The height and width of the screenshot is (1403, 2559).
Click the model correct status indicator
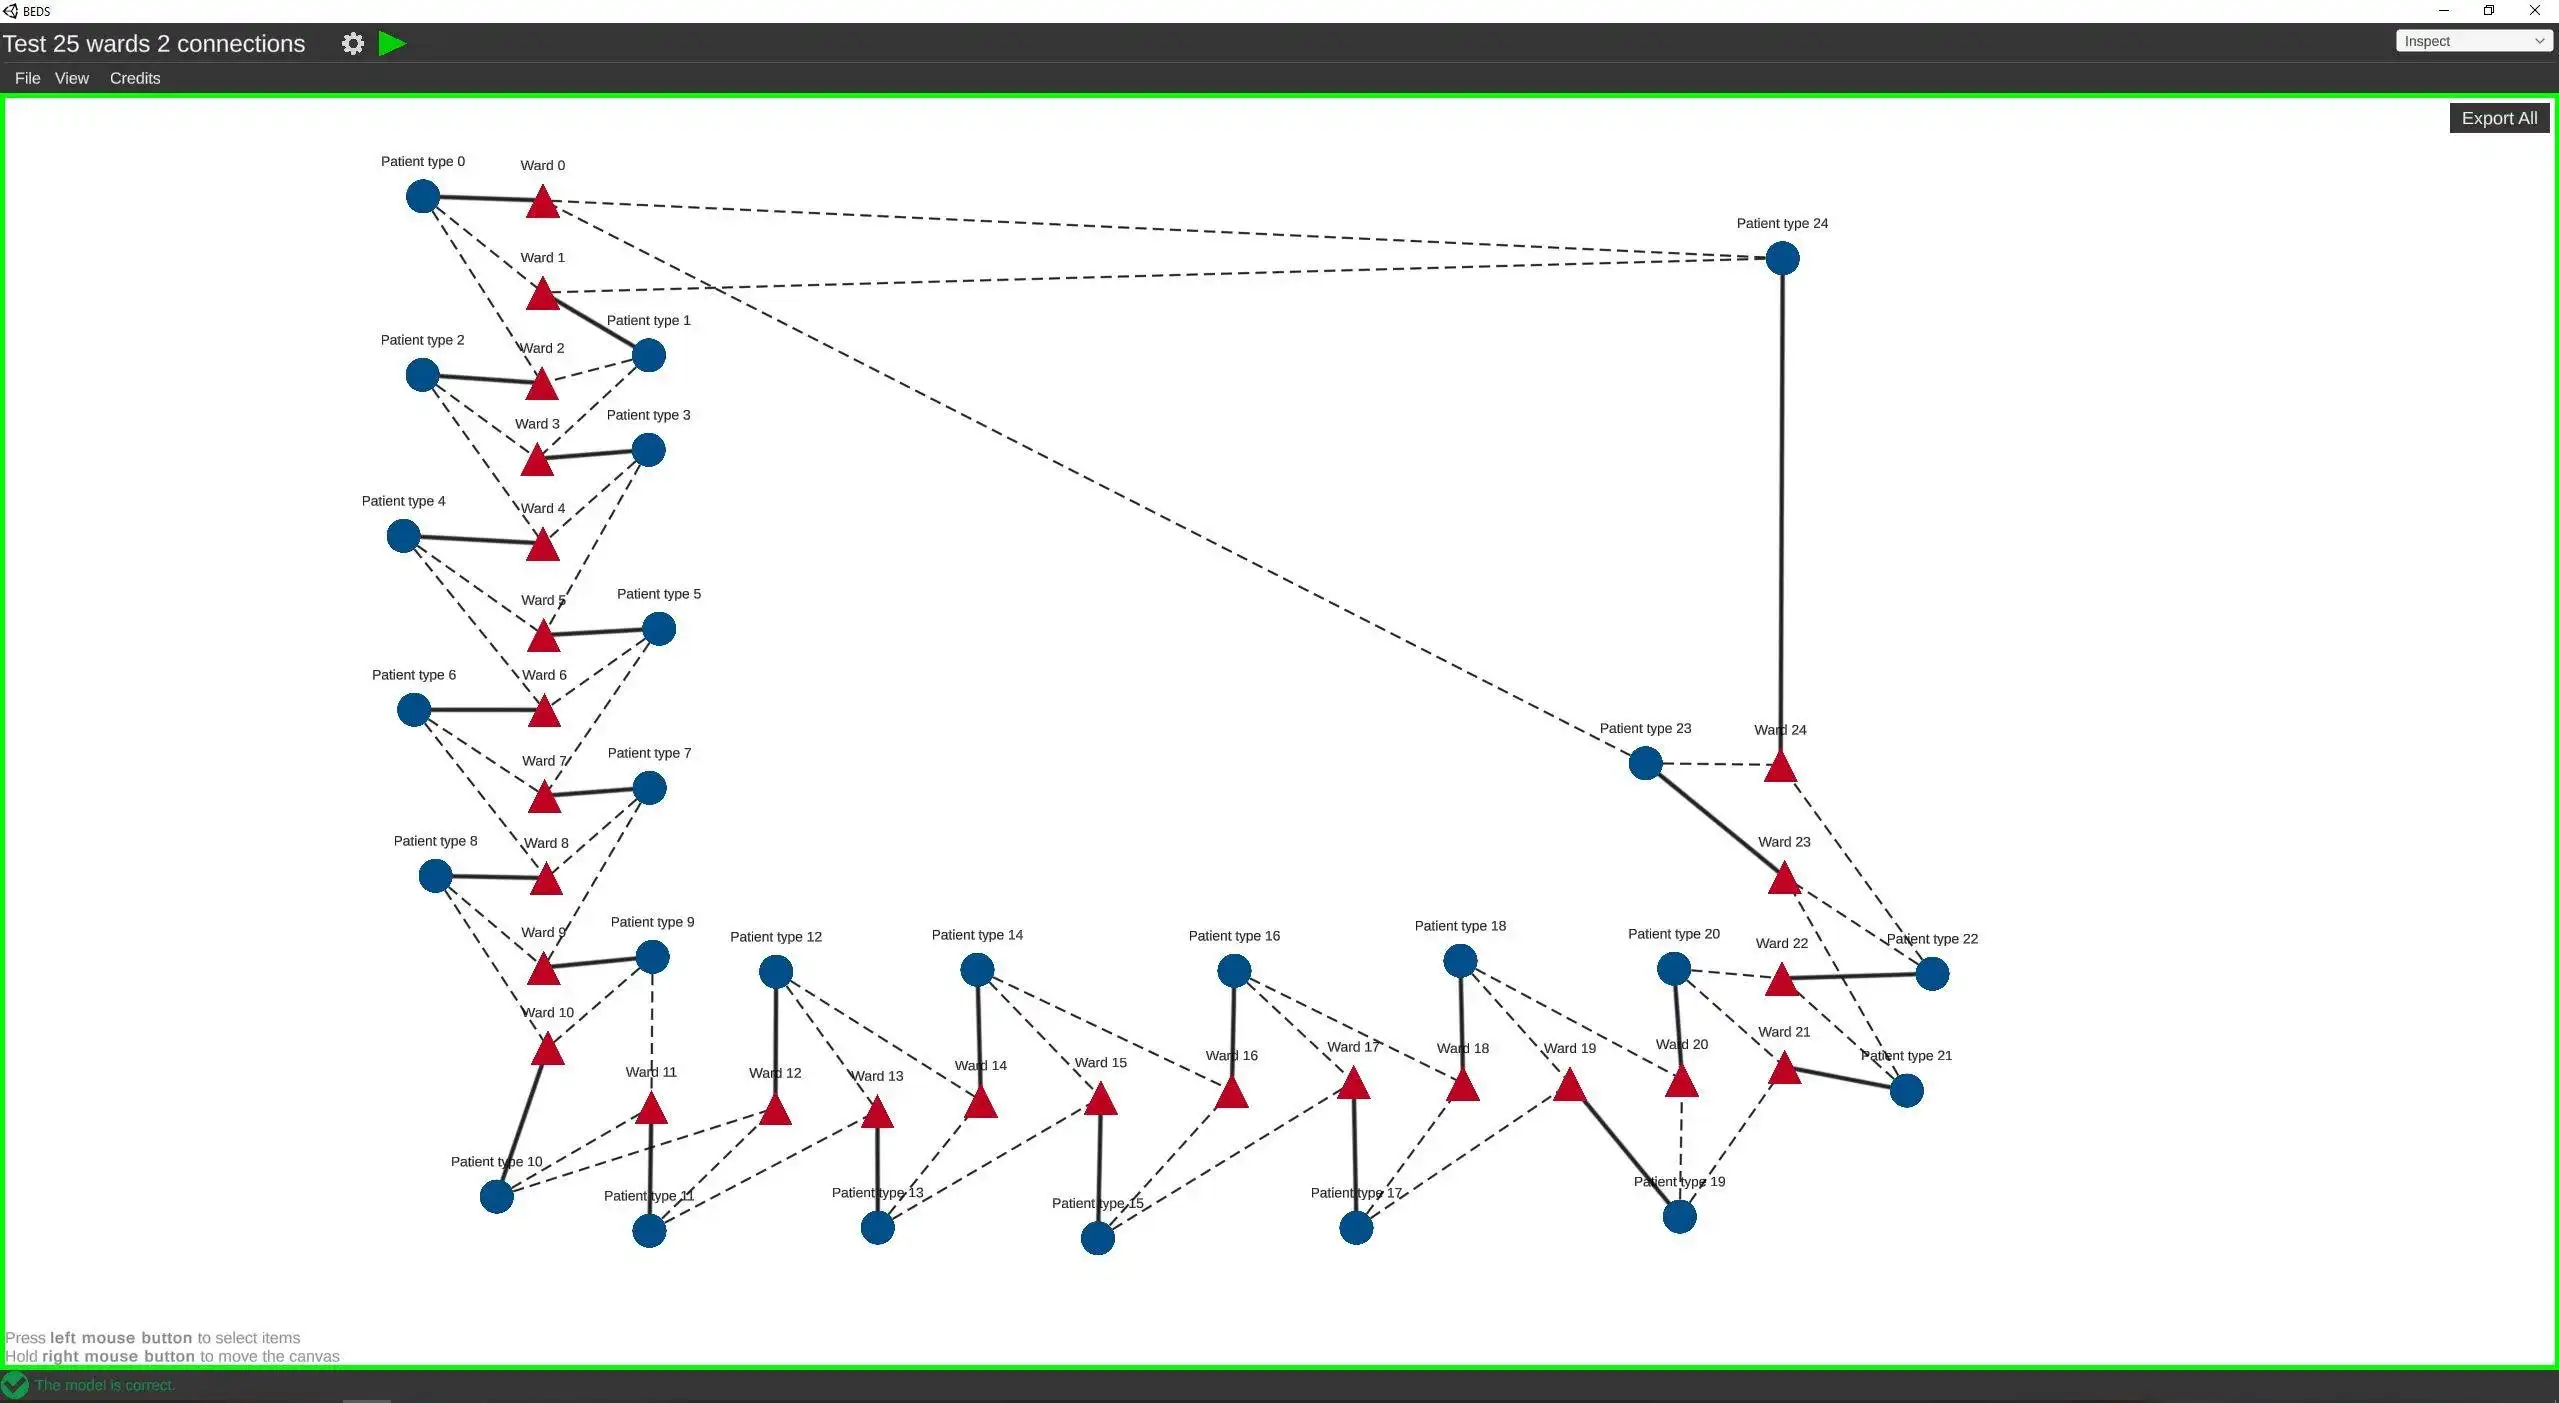coord(17,1384)
